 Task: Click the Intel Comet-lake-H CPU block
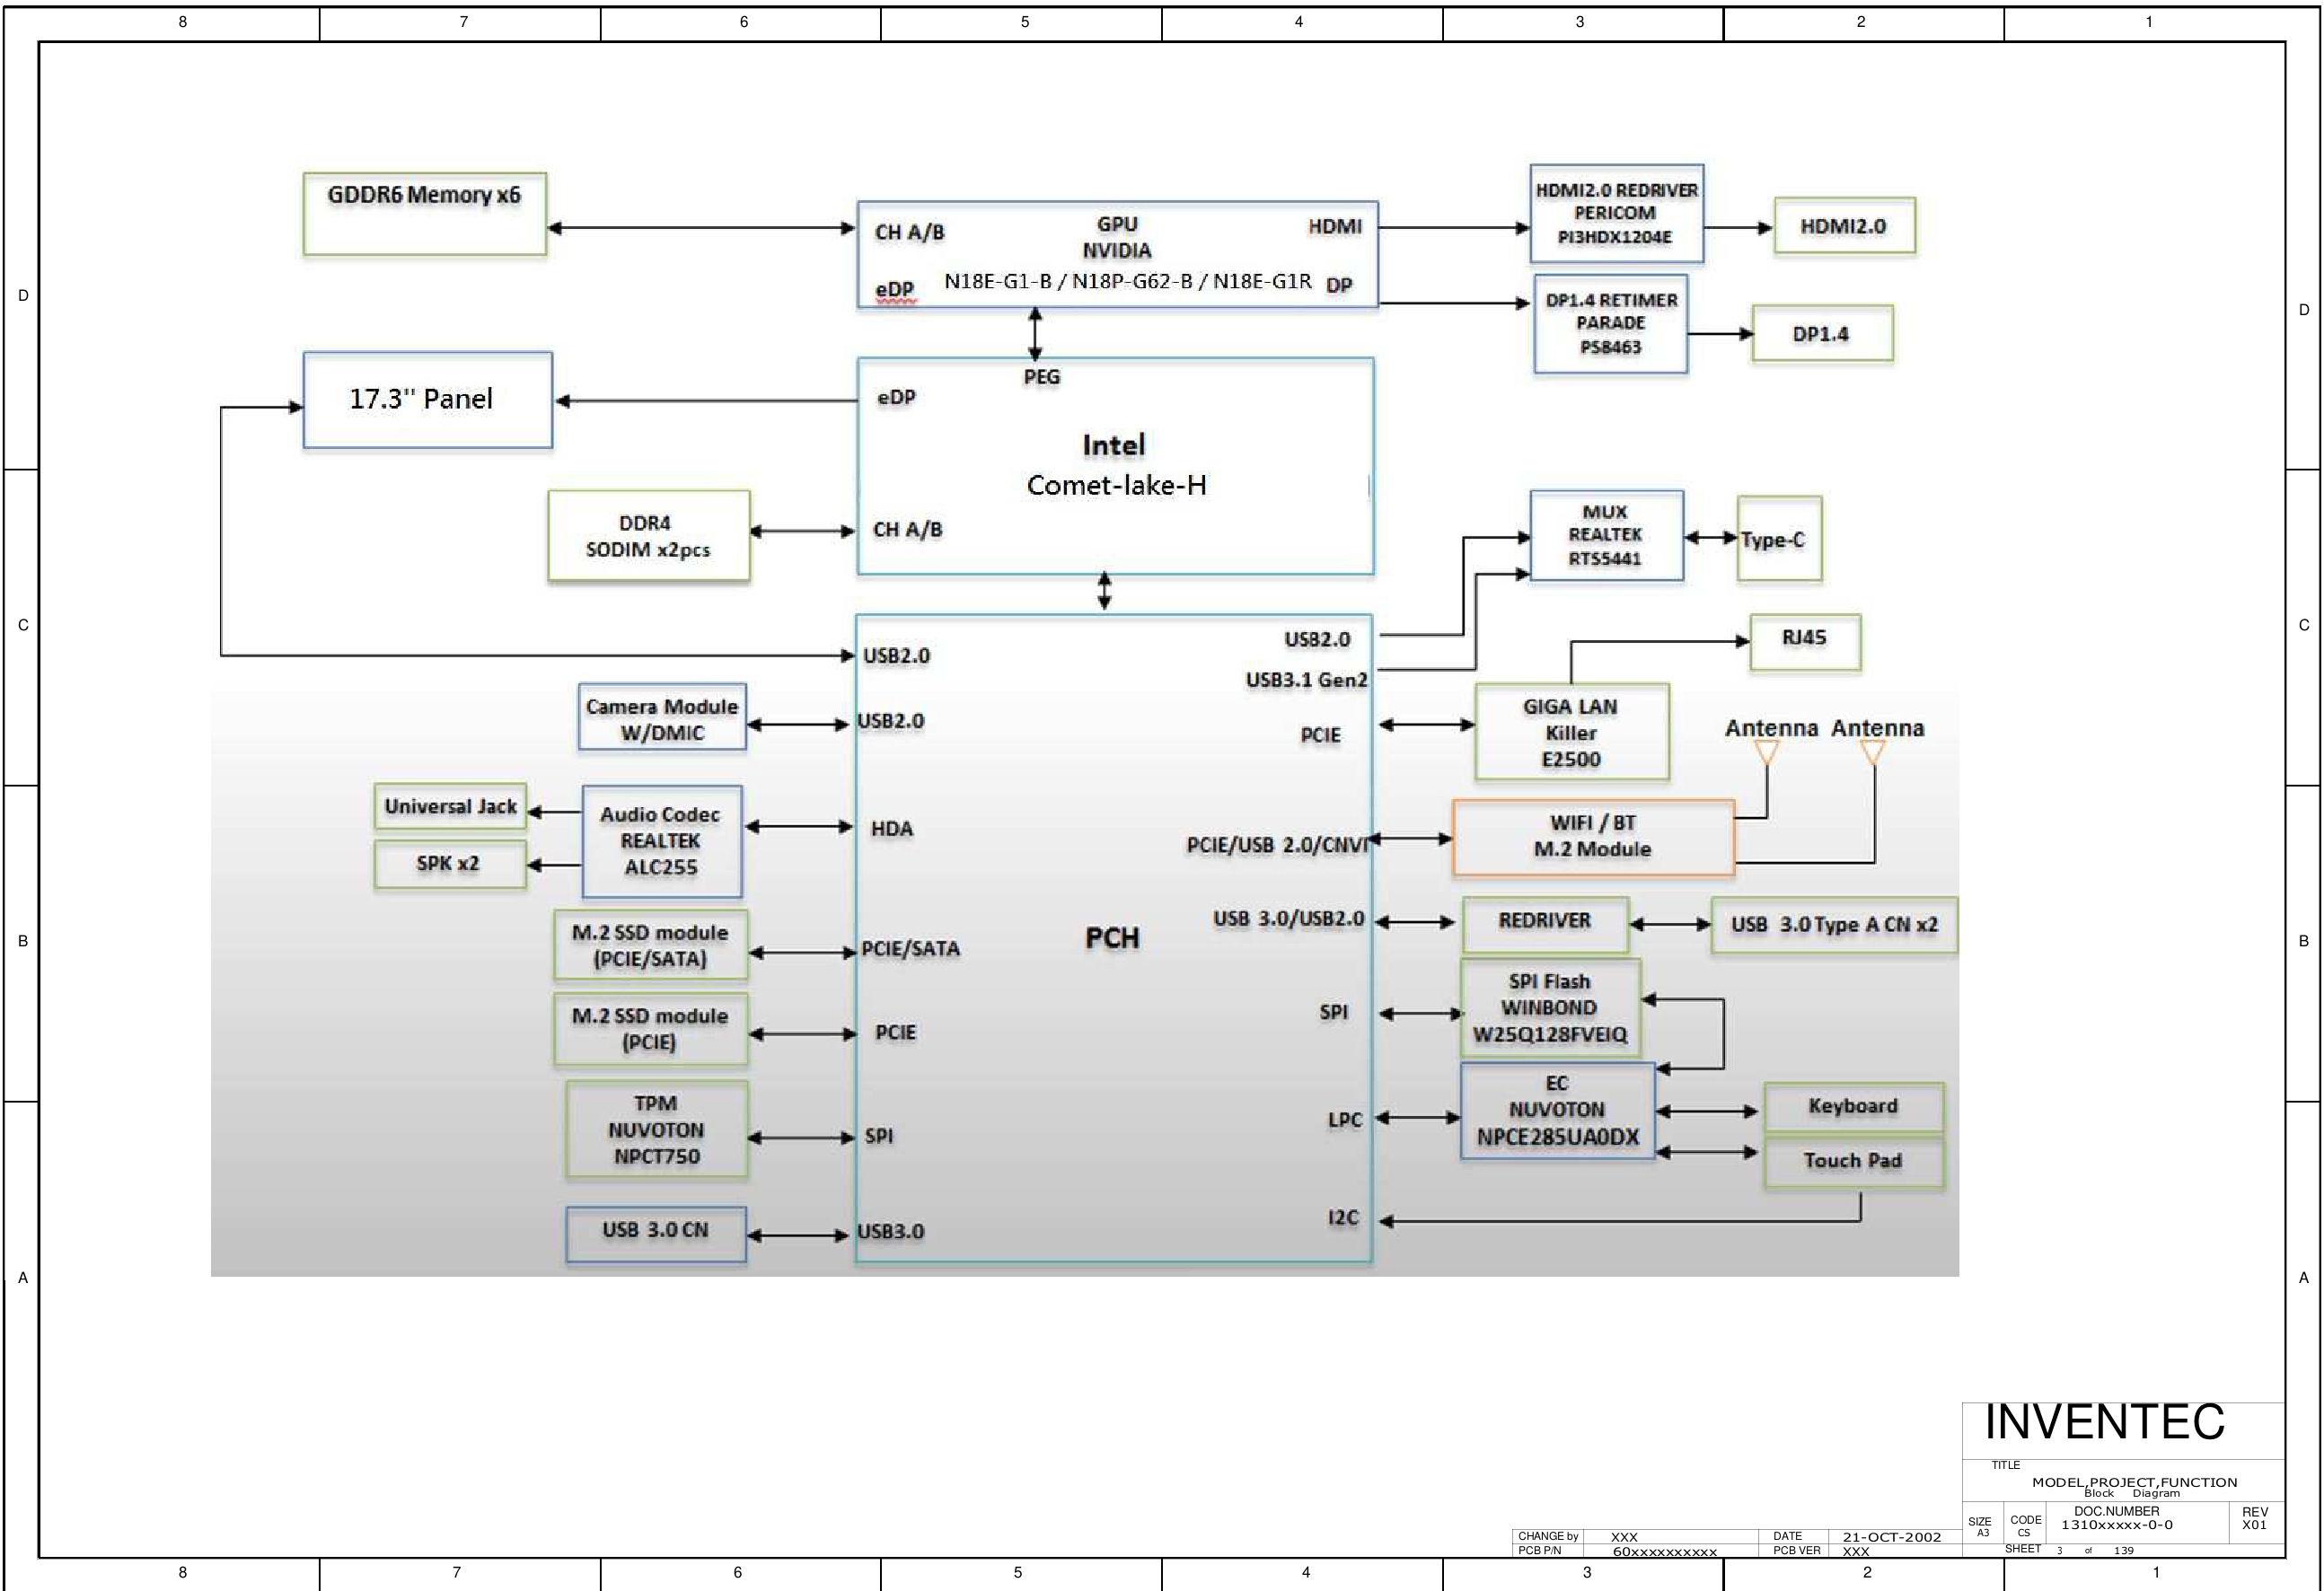[x=1115, y=466]
